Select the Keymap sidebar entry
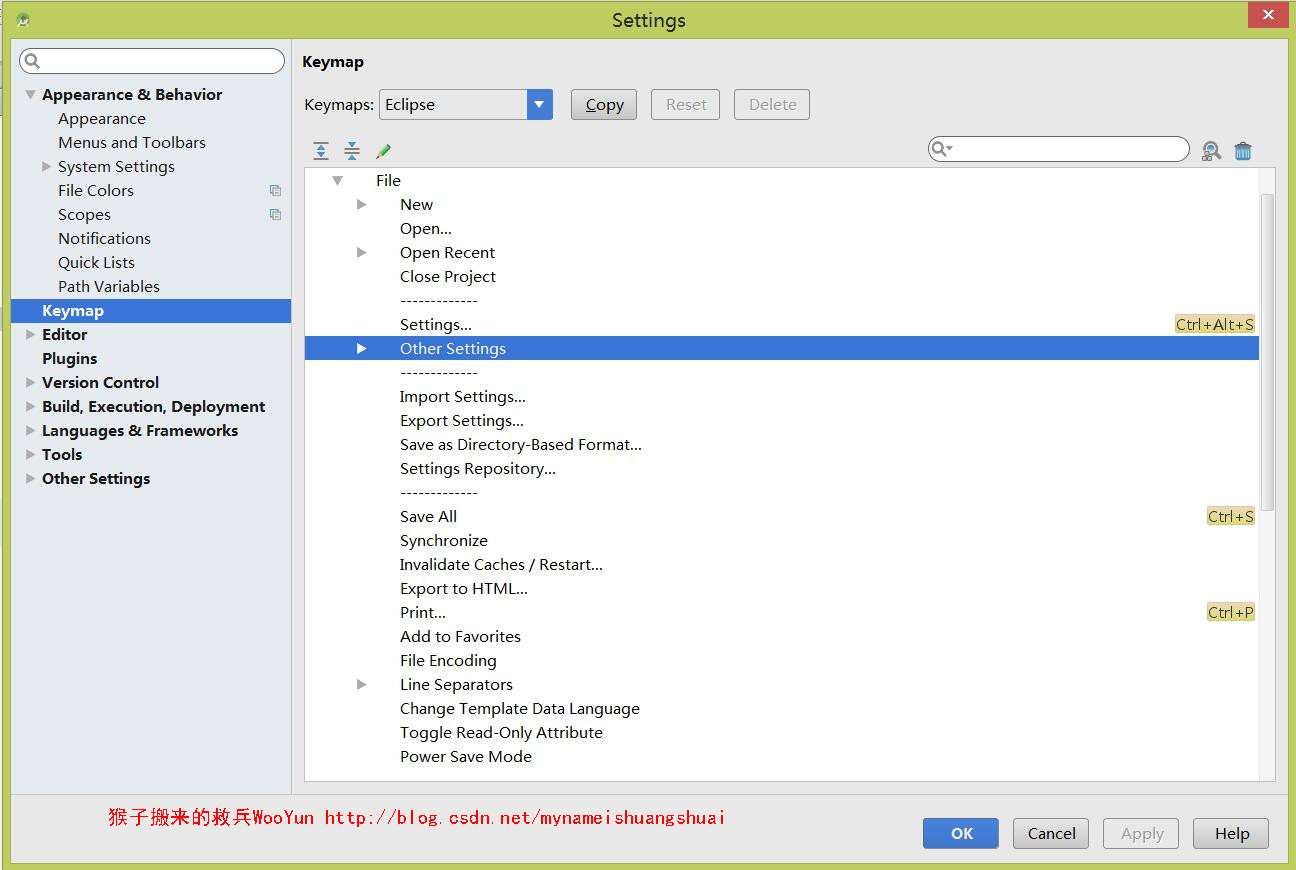The height and width of the screenshot is (870, 1296). pos(151,310)
